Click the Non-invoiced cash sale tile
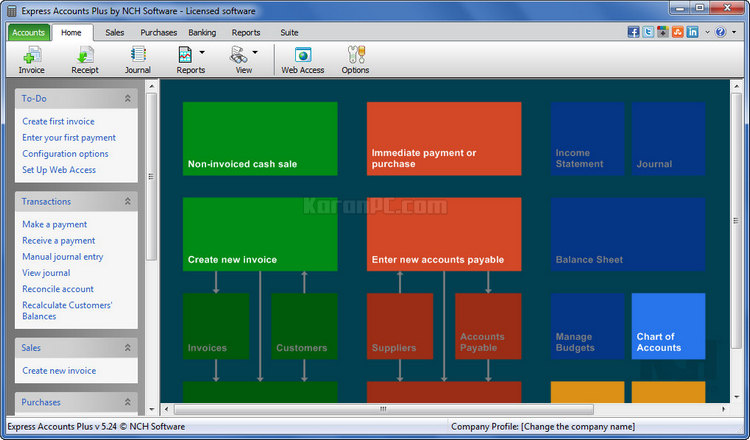 coord(260,138)
